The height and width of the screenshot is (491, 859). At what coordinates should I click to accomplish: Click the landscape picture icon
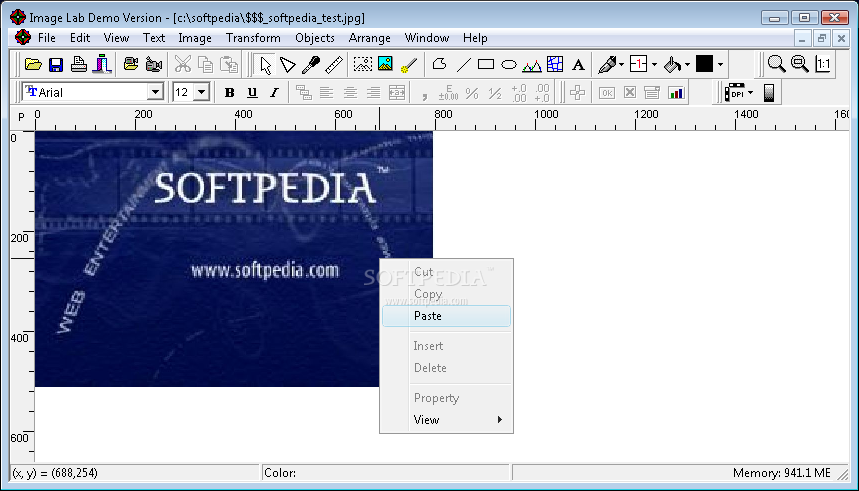[385, 65]
